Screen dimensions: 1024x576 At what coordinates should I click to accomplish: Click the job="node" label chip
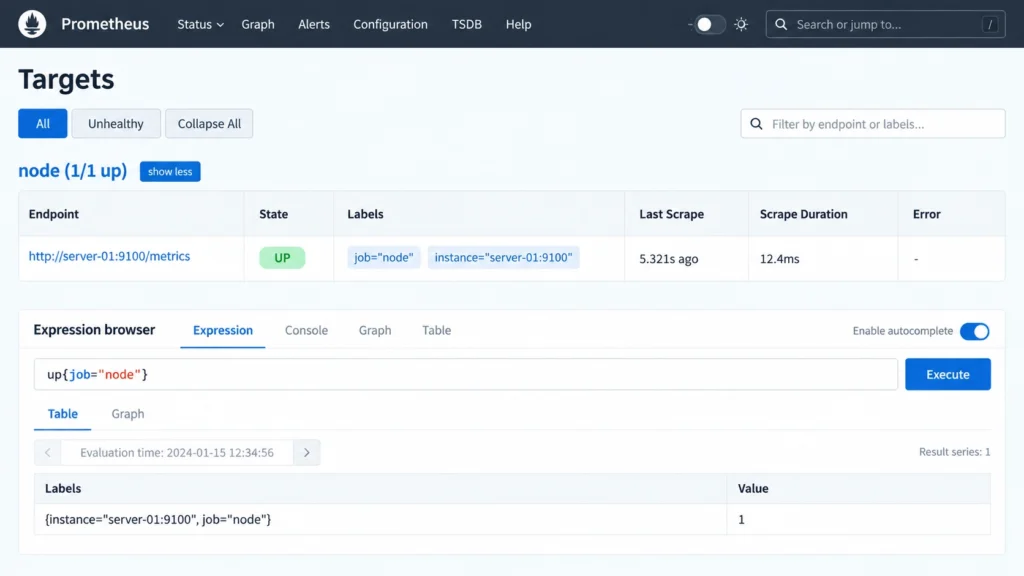(383, 257)
